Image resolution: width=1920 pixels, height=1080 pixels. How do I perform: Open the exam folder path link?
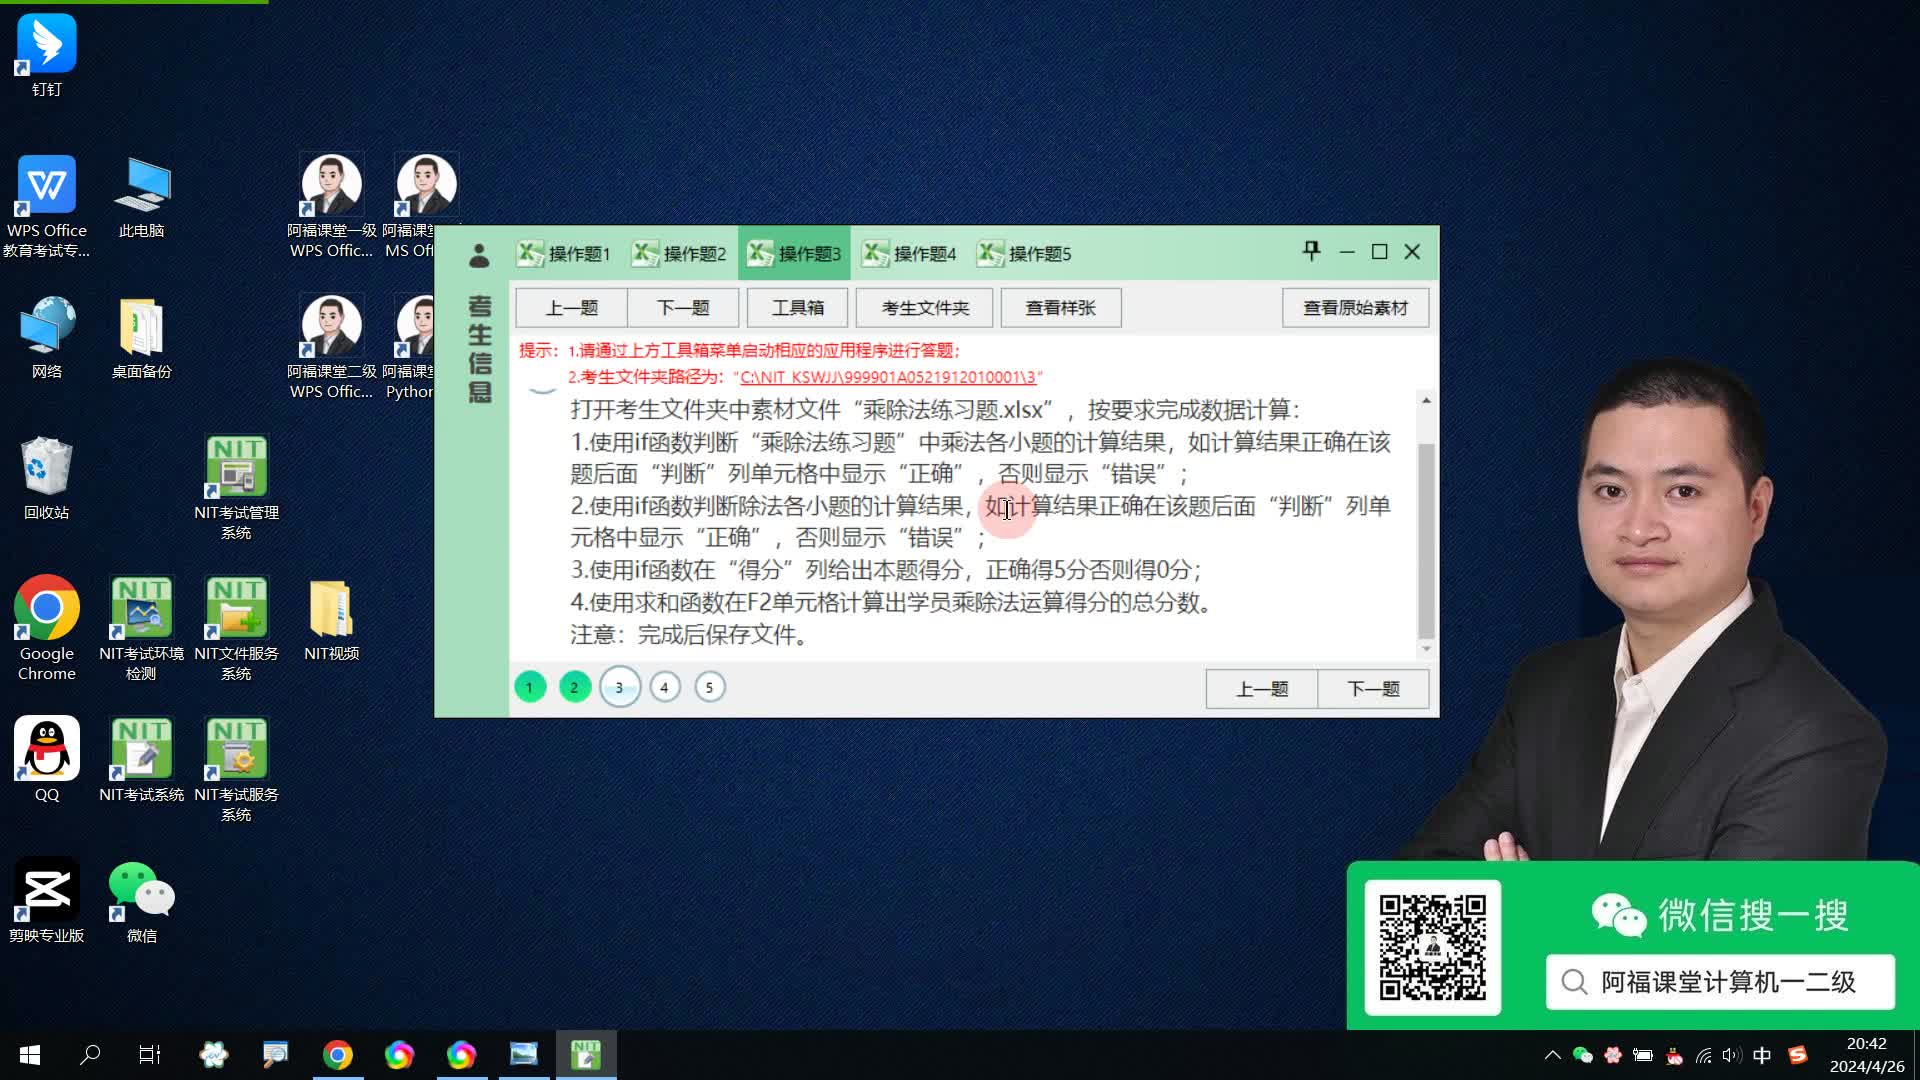888,377
